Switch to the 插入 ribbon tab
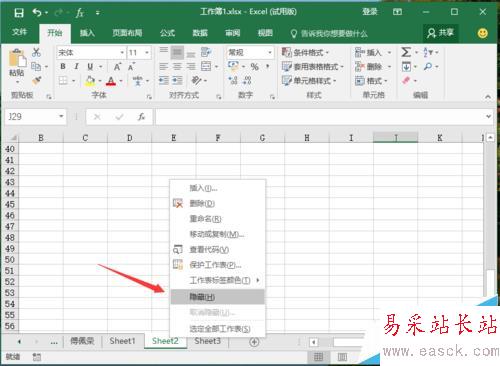 (87, 33)
